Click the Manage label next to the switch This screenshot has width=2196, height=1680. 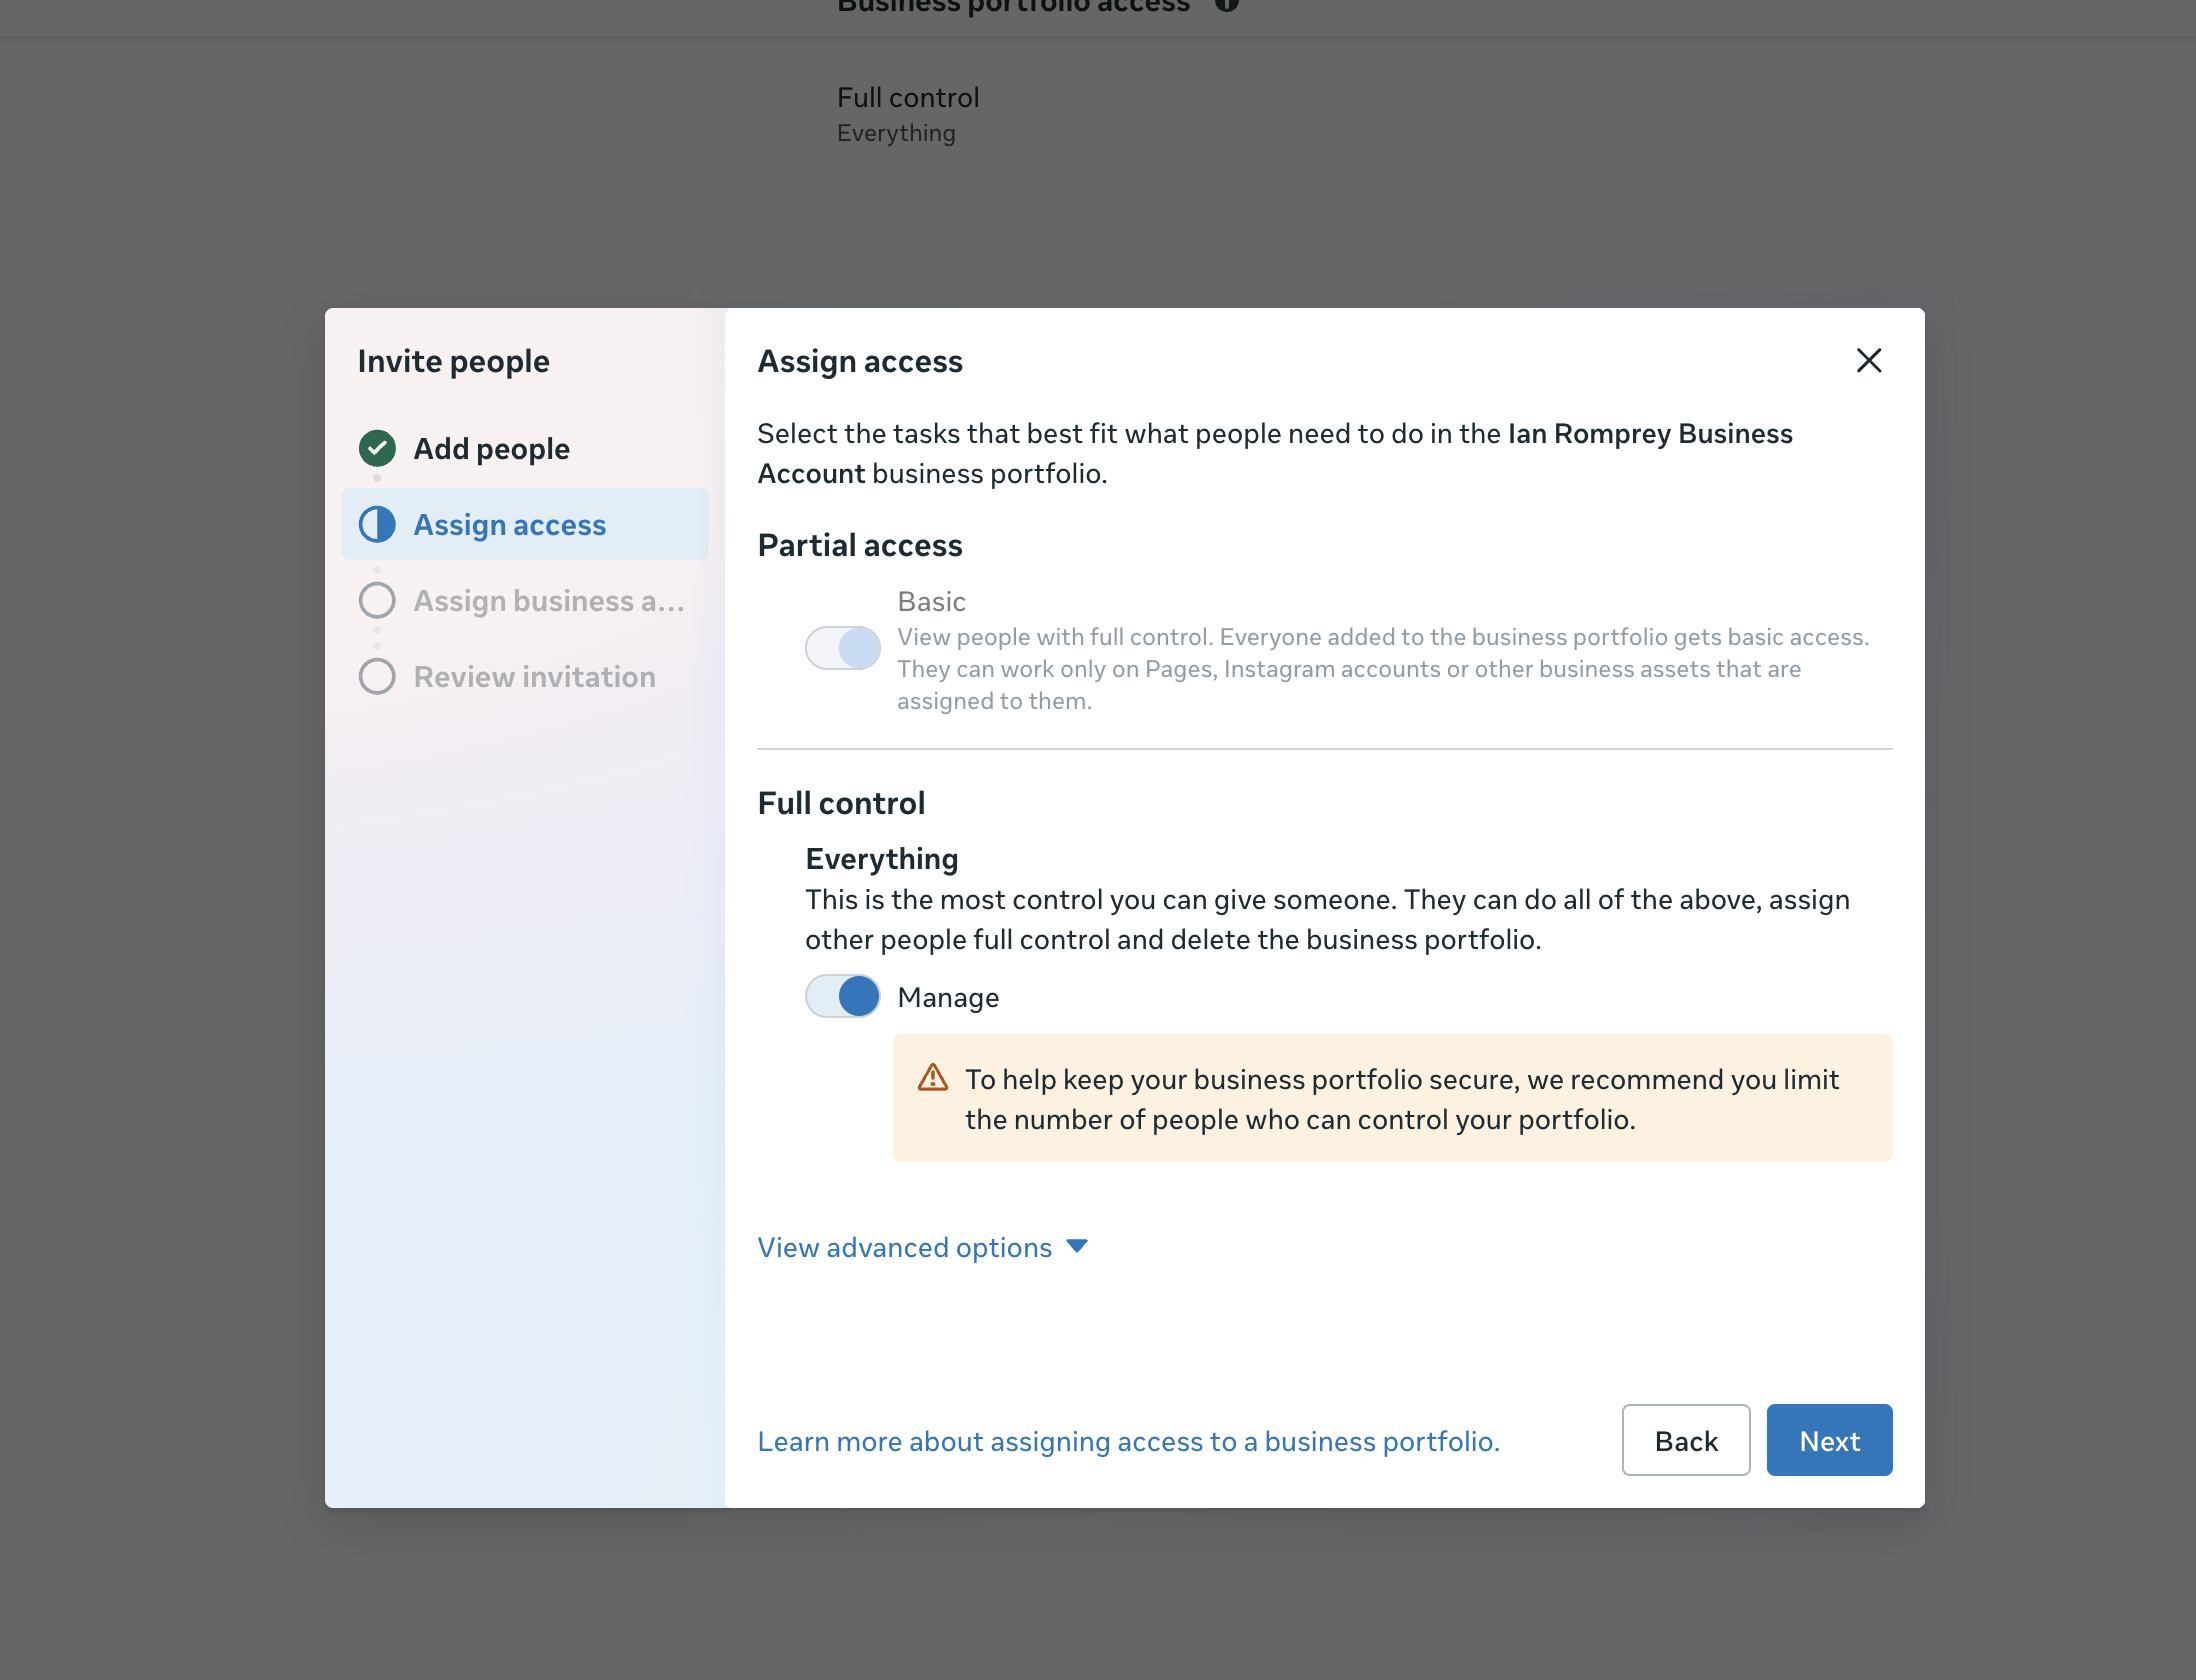tap(948, 997)
